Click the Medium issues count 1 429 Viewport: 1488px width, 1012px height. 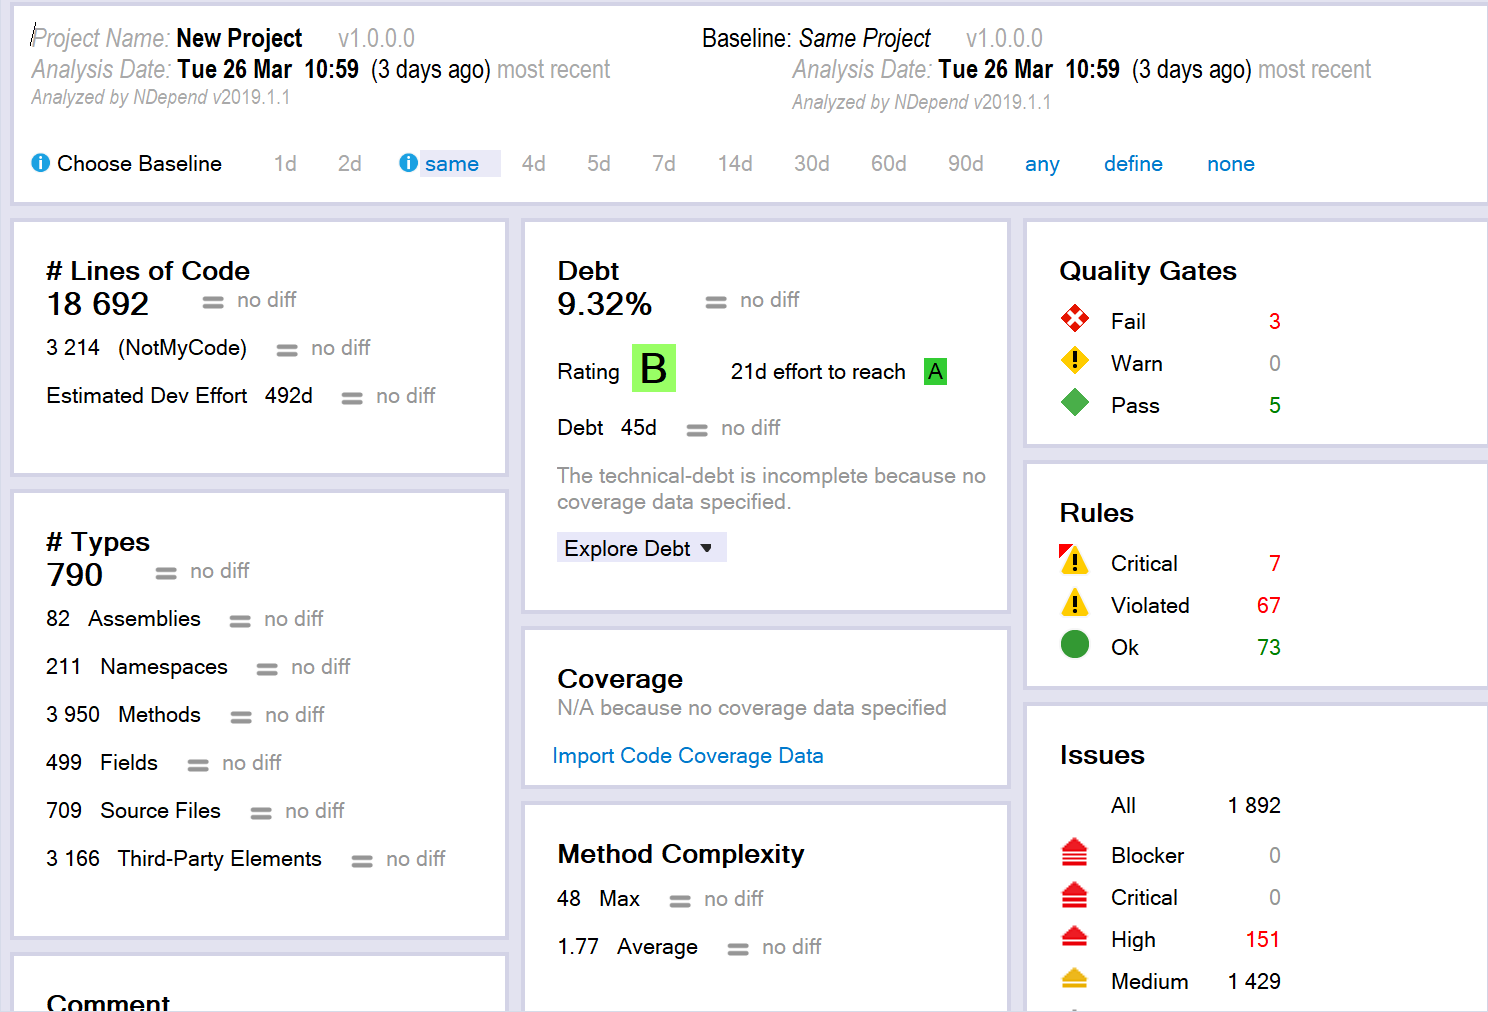click(1254, 982)
